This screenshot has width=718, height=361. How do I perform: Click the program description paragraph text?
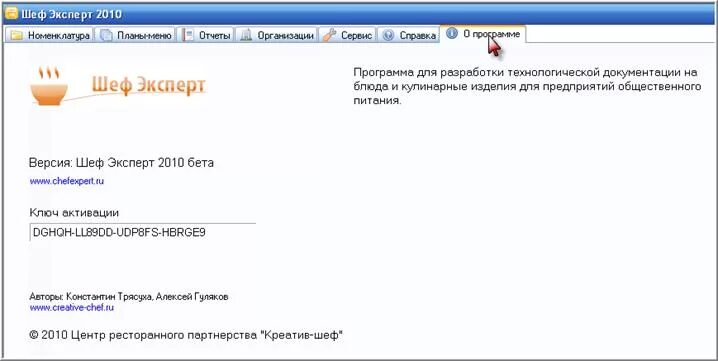527,87
